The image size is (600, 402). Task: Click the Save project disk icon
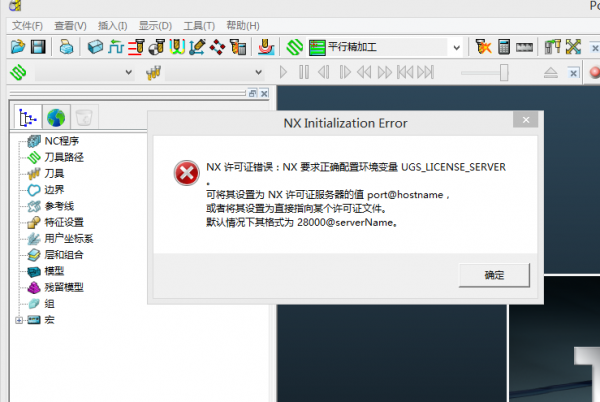pos(38,47)
